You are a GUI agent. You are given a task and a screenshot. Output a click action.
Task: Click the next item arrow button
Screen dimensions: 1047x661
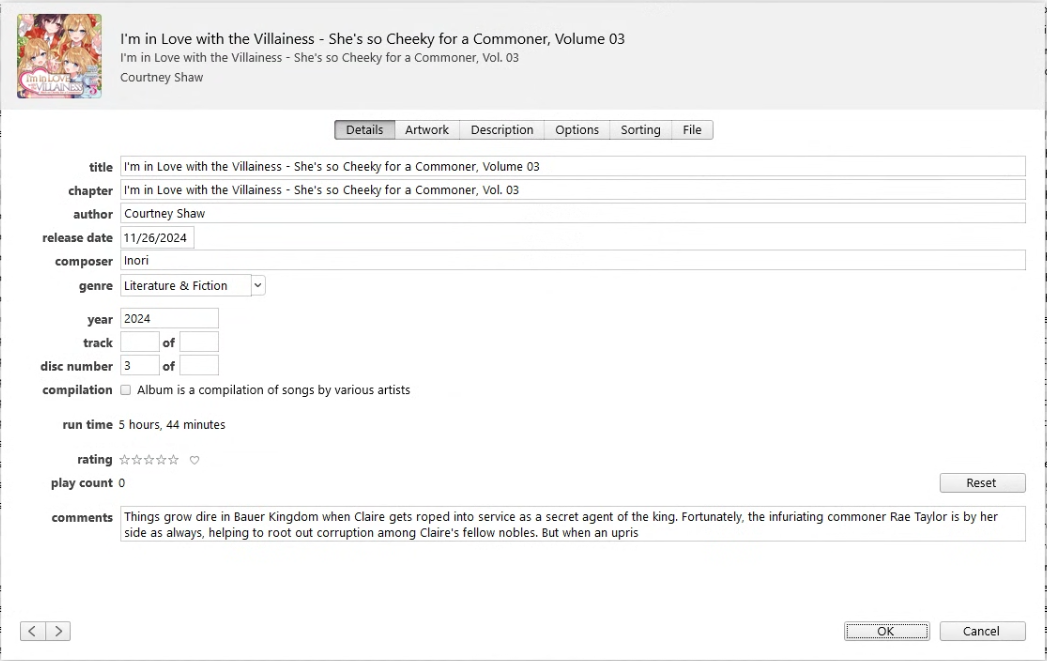59,631
